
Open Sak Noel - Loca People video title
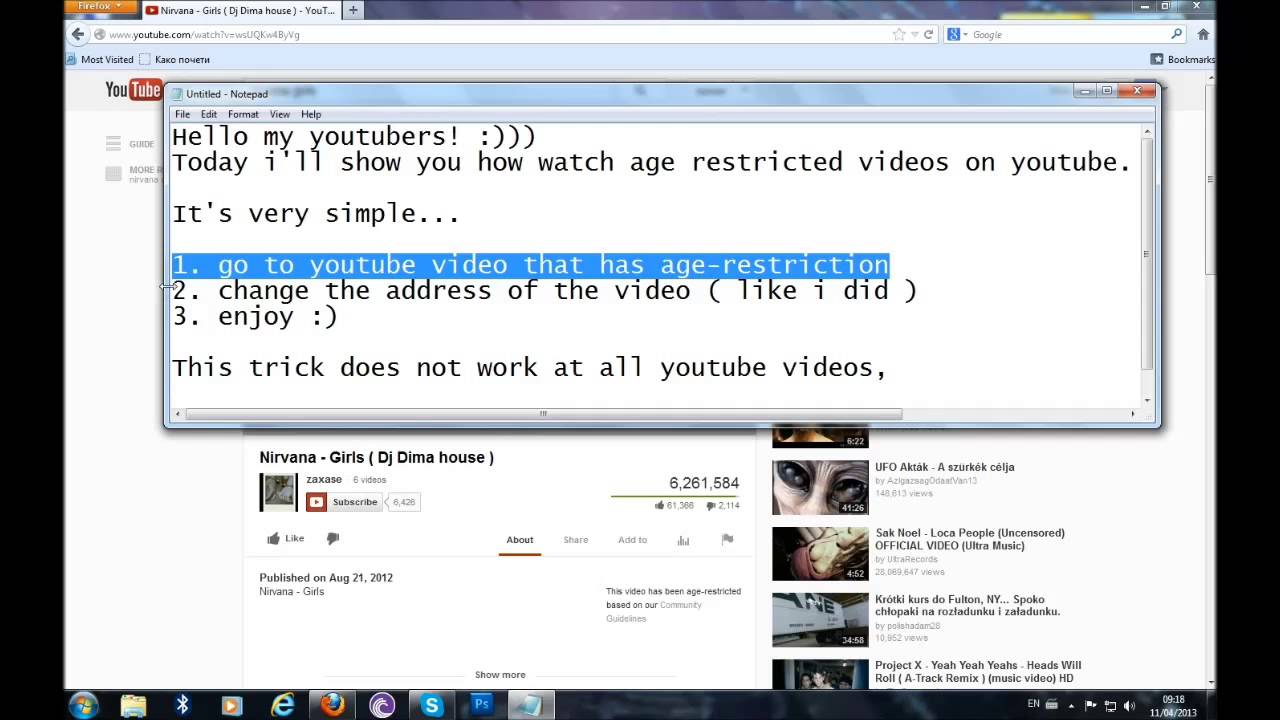click(970, 539)
